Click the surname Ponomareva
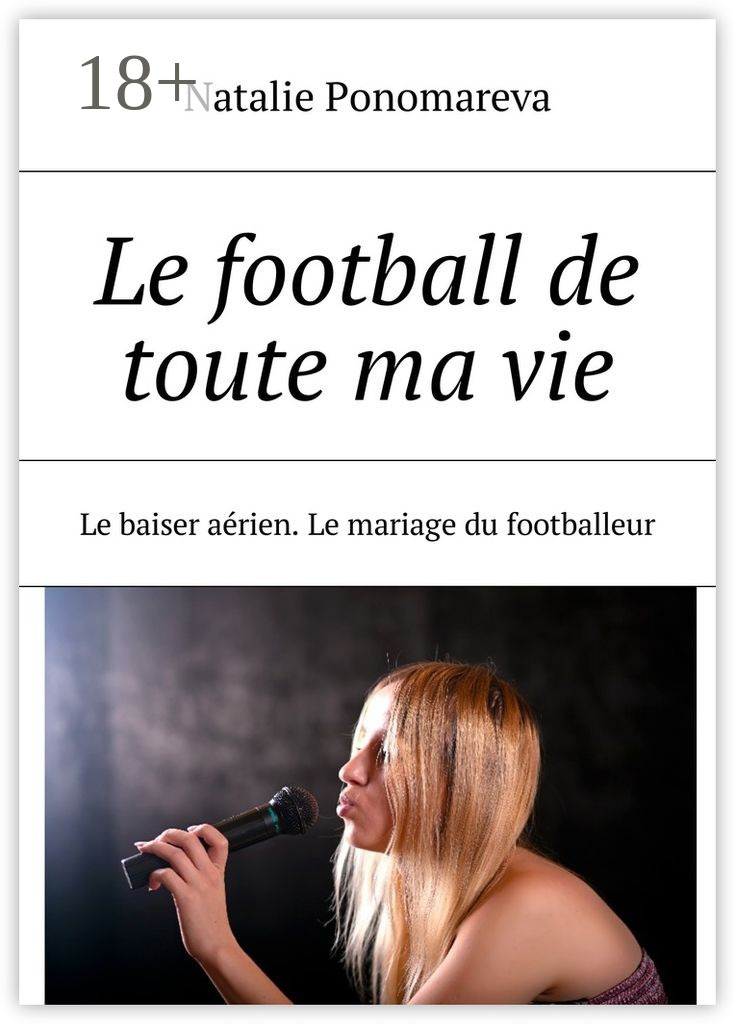The height and width of the screenshot is (1024, 735). pyautogui.click(x=438, y=99)
